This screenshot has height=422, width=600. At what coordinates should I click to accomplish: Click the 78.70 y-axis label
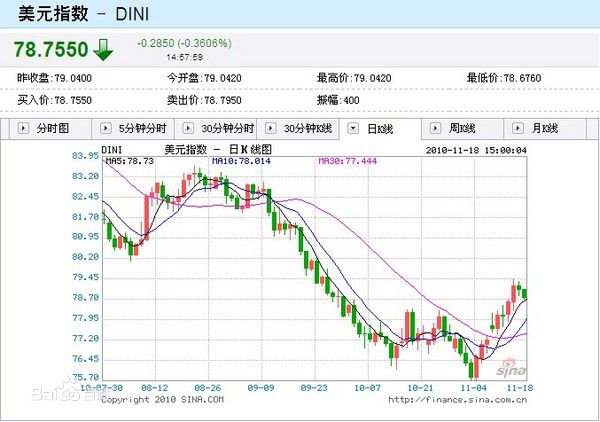tap(85, 298)
